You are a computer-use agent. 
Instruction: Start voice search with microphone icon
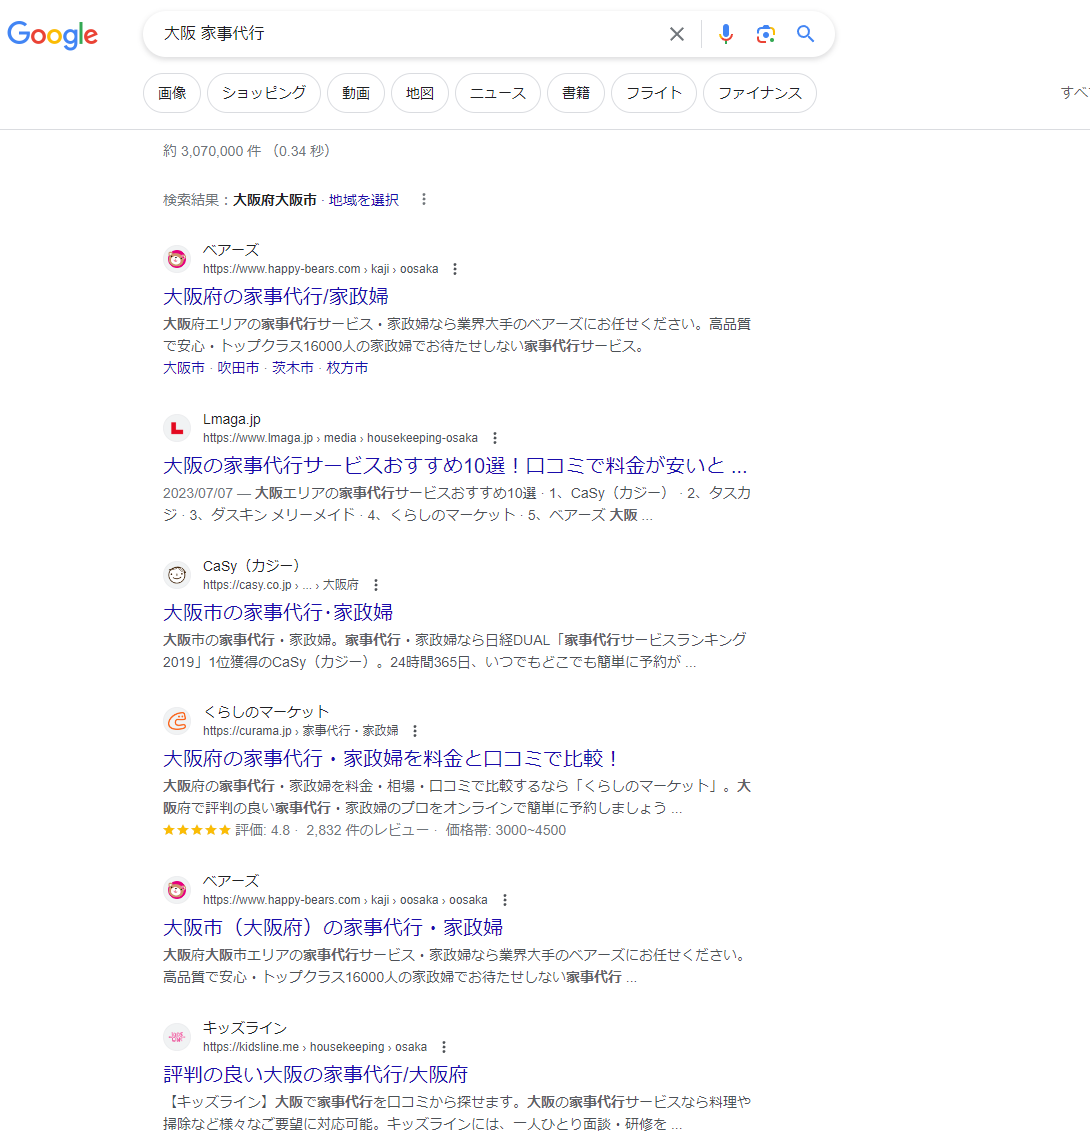726,34
